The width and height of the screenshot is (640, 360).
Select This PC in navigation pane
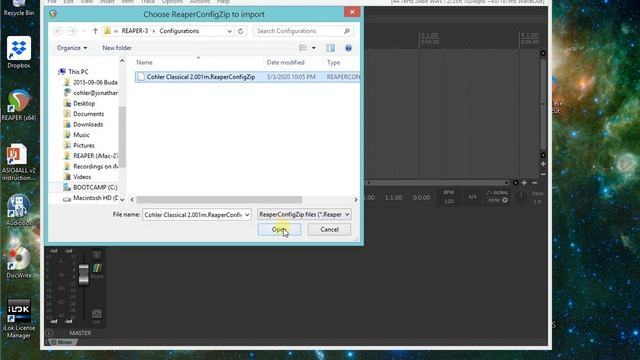[73, 72]
